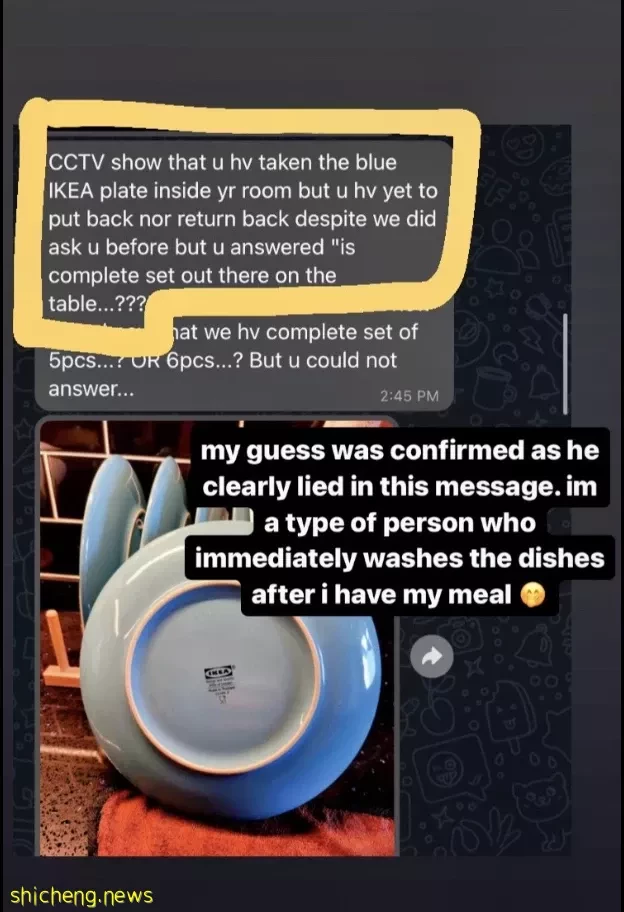Tap the '5pcs...? OR 6pcs...?' message line
Screen dimensions: 624x912
click(223, 360)
